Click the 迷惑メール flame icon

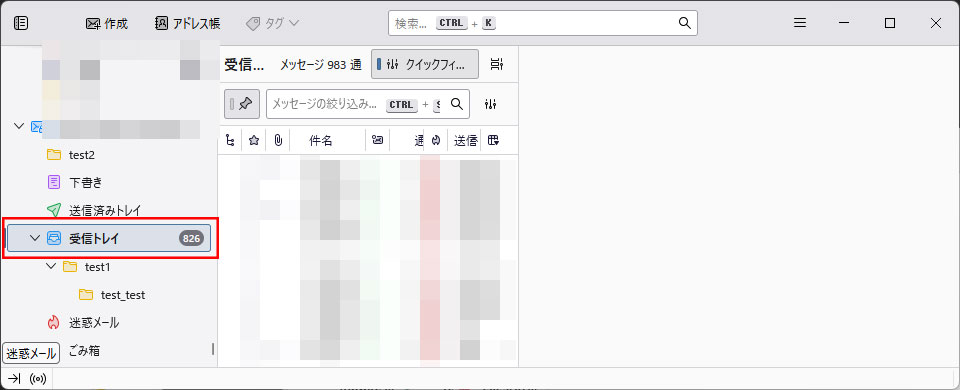coord(54,322)
